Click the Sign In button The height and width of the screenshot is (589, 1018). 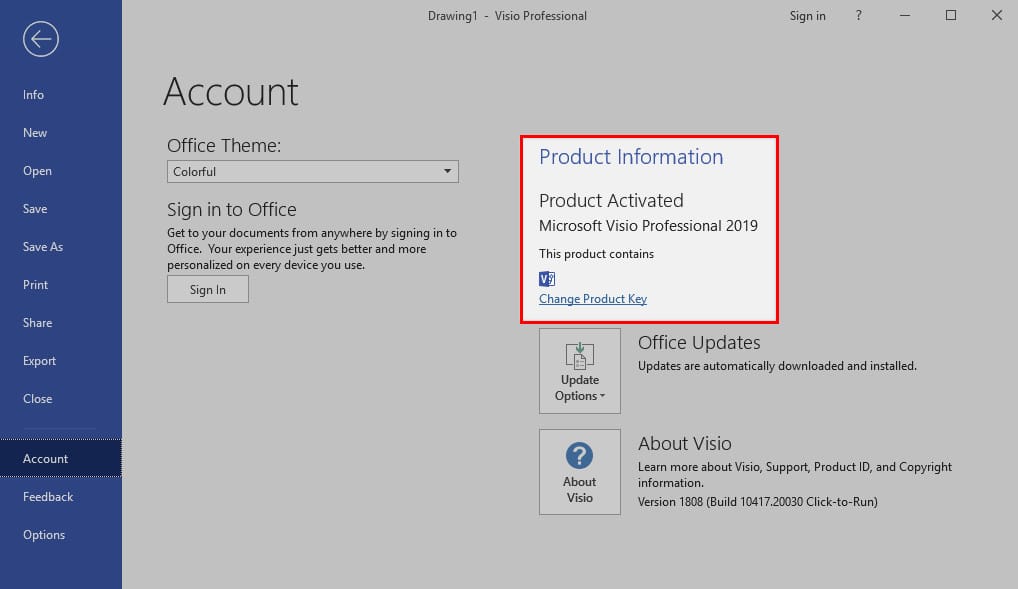pyautogui.click(x=208, y=290)
